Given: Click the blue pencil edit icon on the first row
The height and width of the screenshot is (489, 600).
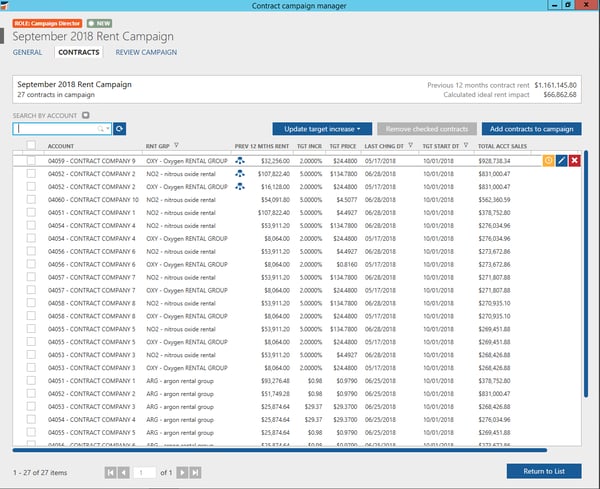Looking at the screenshot, I should 561,160.
